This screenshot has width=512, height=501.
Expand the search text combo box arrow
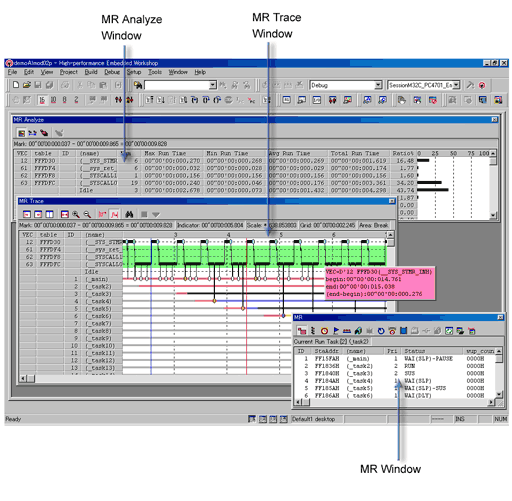pos(213,85)
